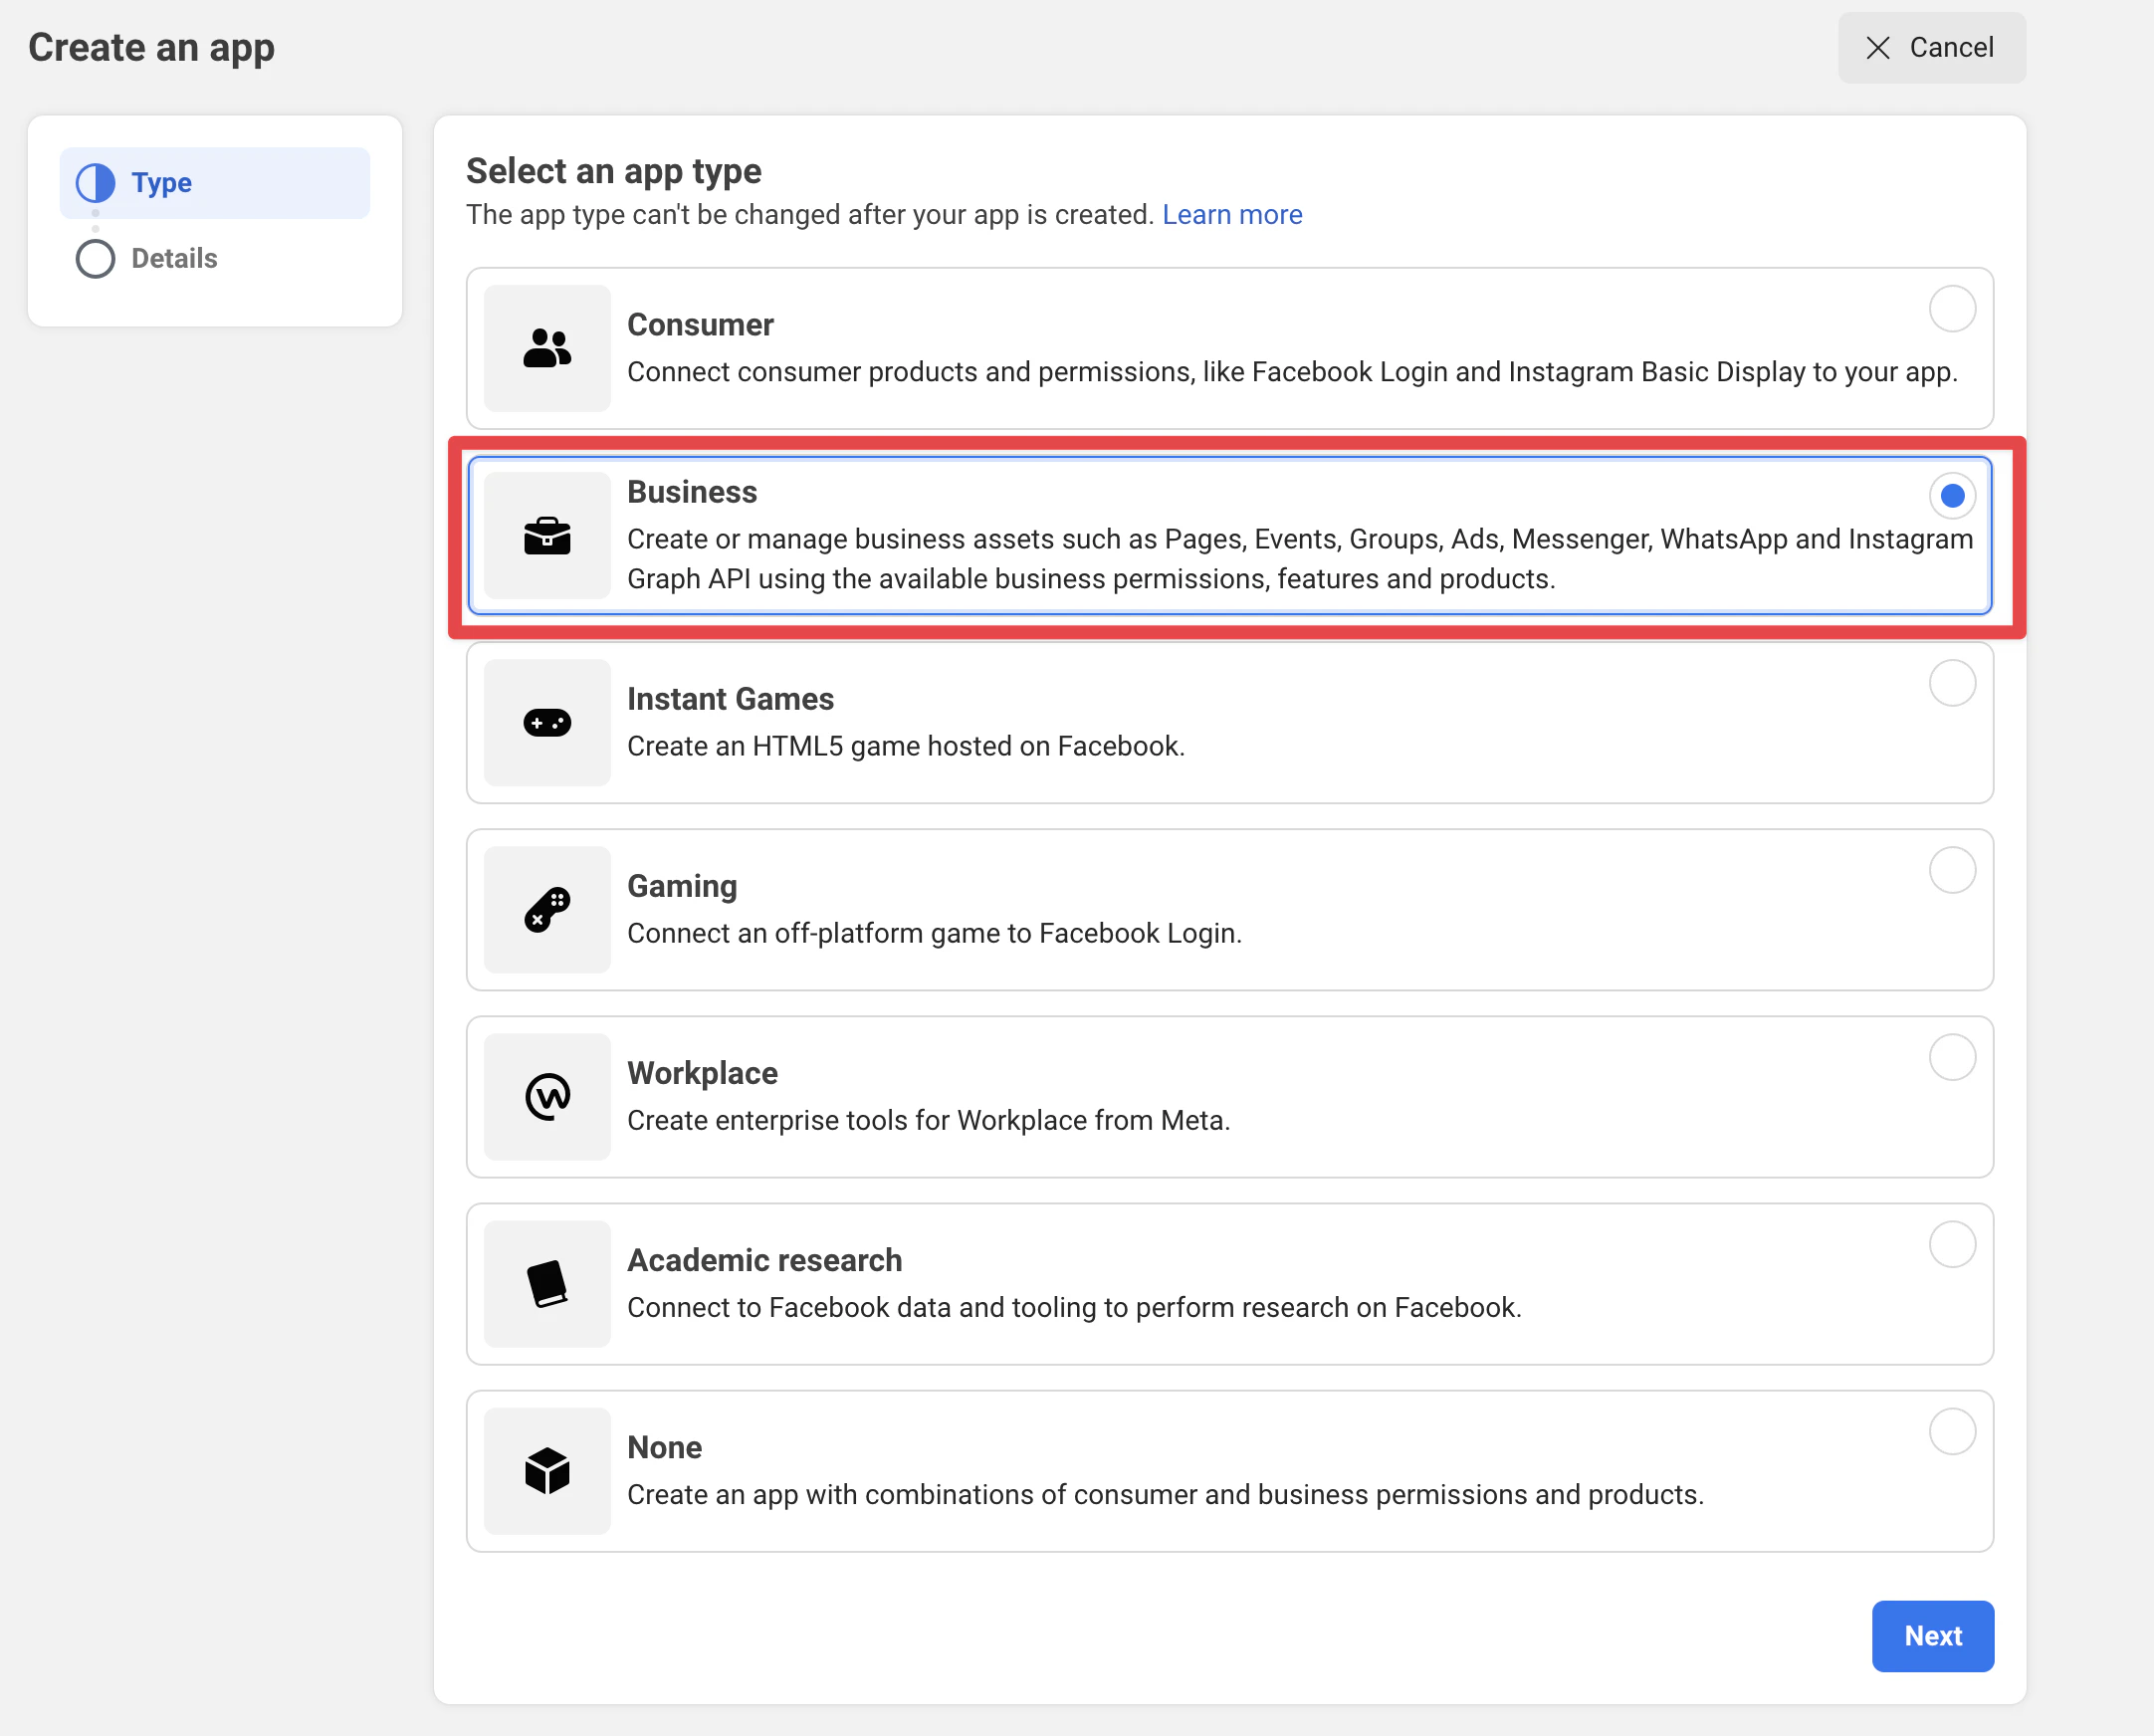Click the None cube icon
Image resolution: width=2154 pixels, height=1736 pixels.
point(546,1470)
